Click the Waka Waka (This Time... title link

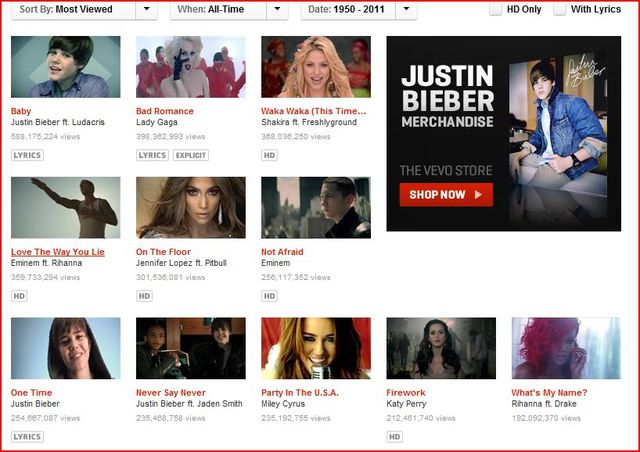[313, 111]
